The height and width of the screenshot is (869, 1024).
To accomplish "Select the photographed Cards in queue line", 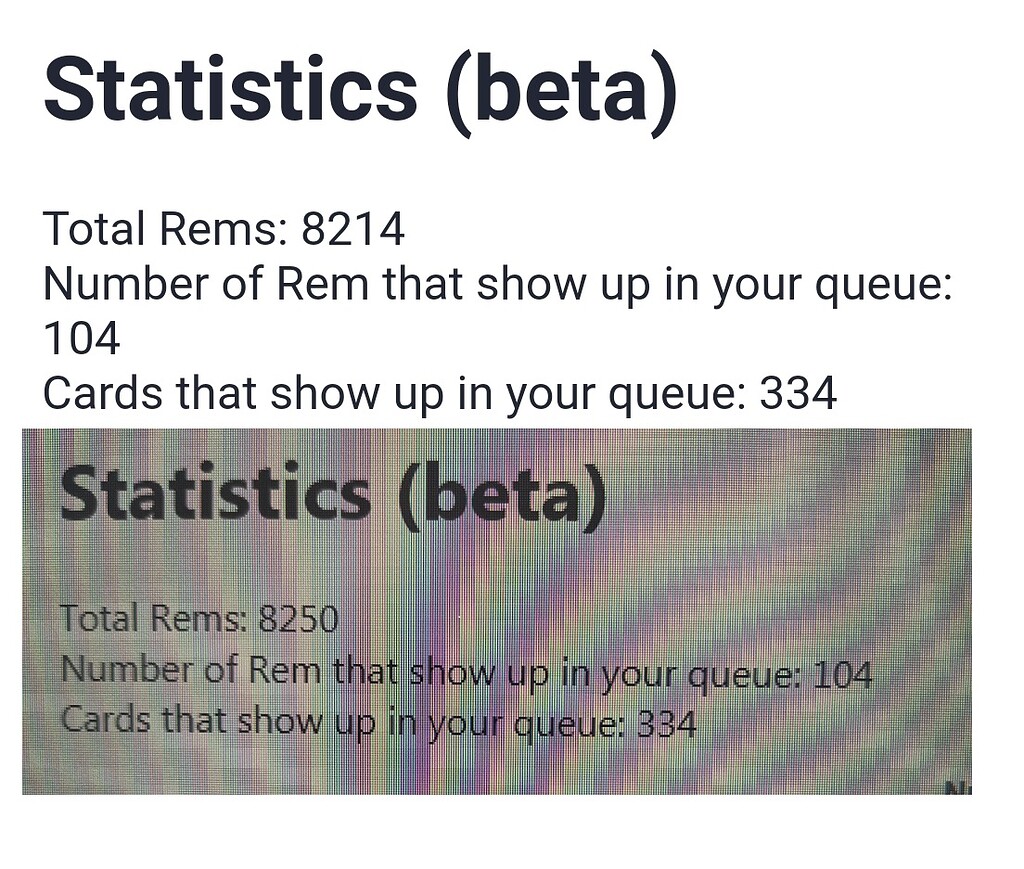I will (378, 722).
